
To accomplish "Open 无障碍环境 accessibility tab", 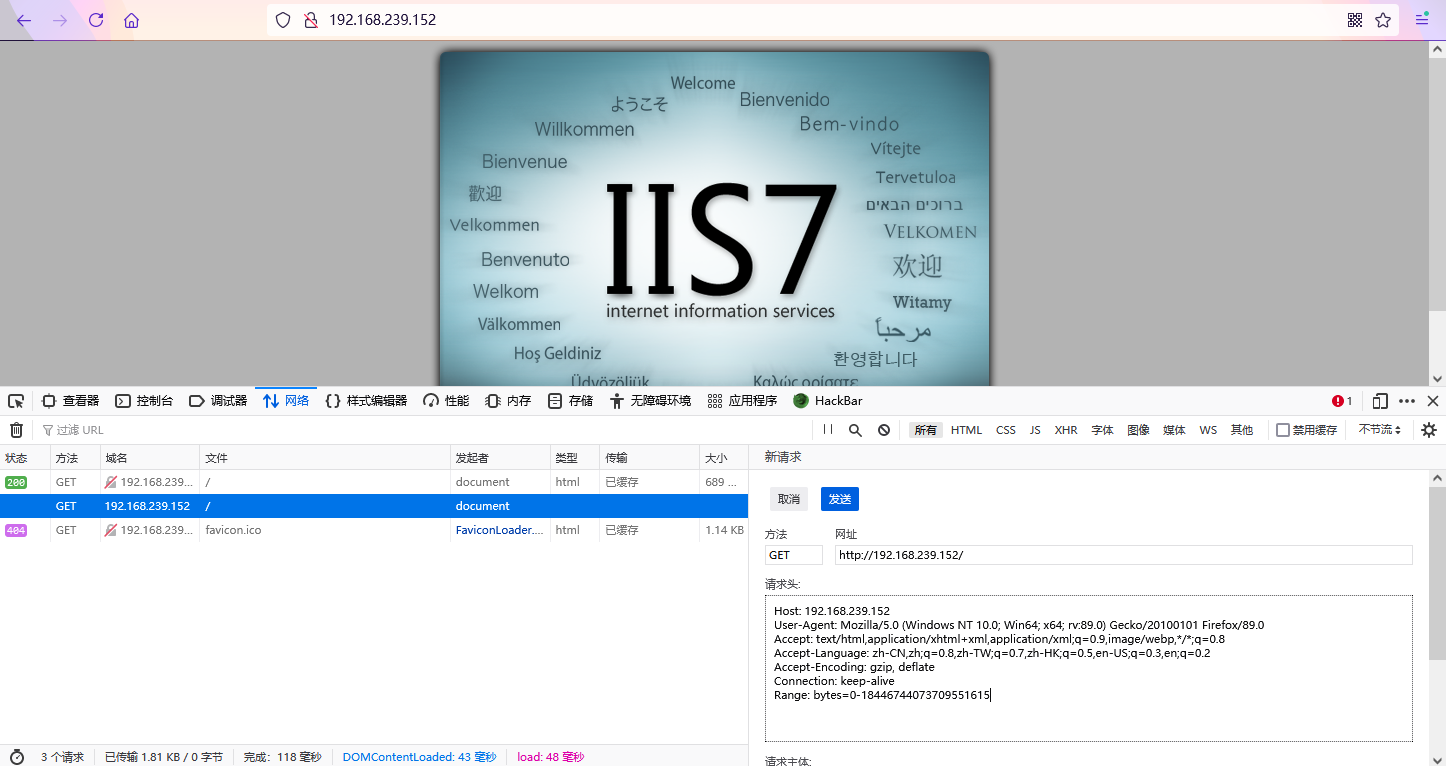I will tap(650, 401).
